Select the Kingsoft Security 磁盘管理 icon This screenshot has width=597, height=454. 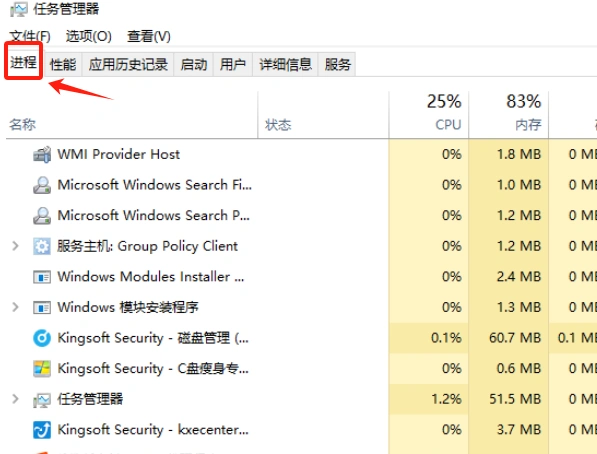(42, 338)
